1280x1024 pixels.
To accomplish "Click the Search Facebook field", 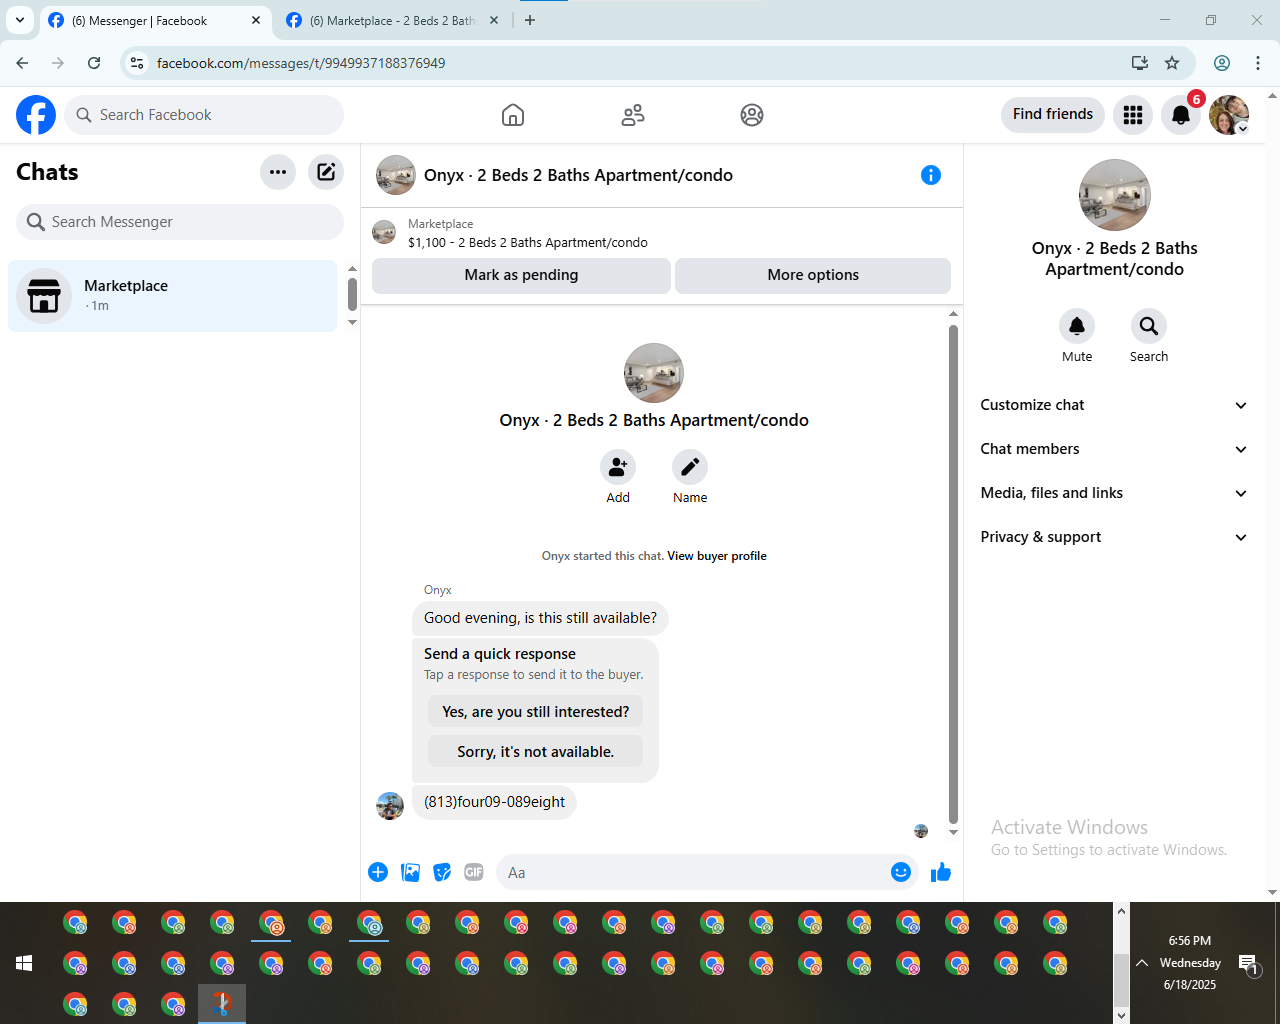I will tap(204, 115).
